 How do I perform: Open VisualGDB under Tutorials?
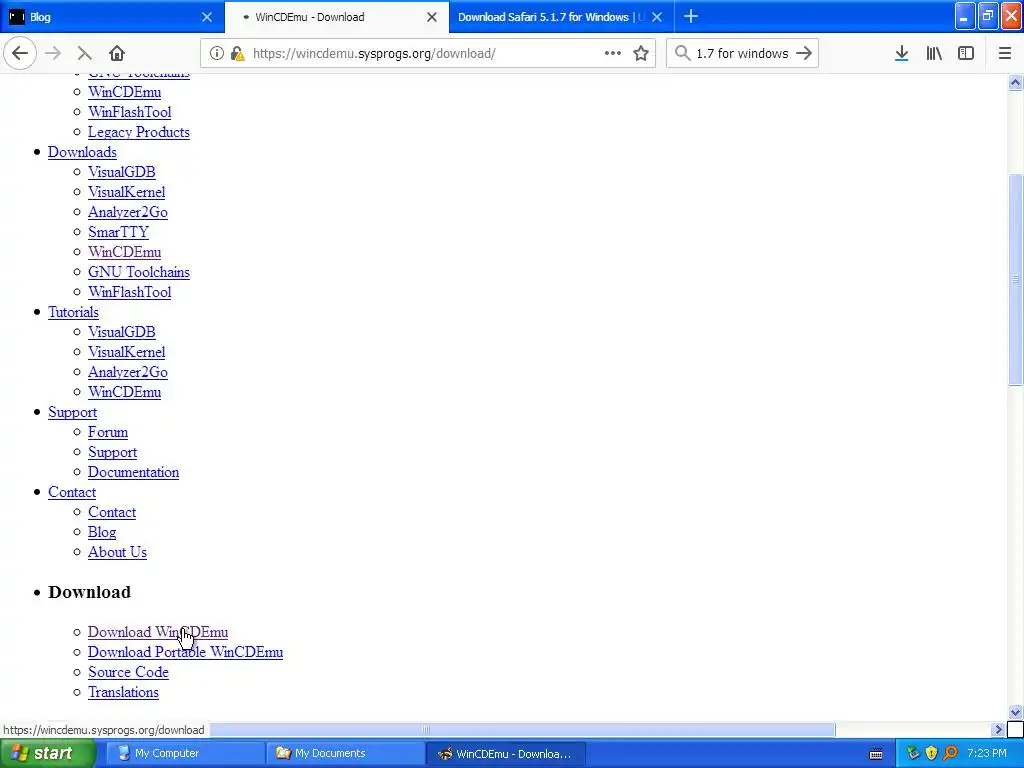point(121,332)
